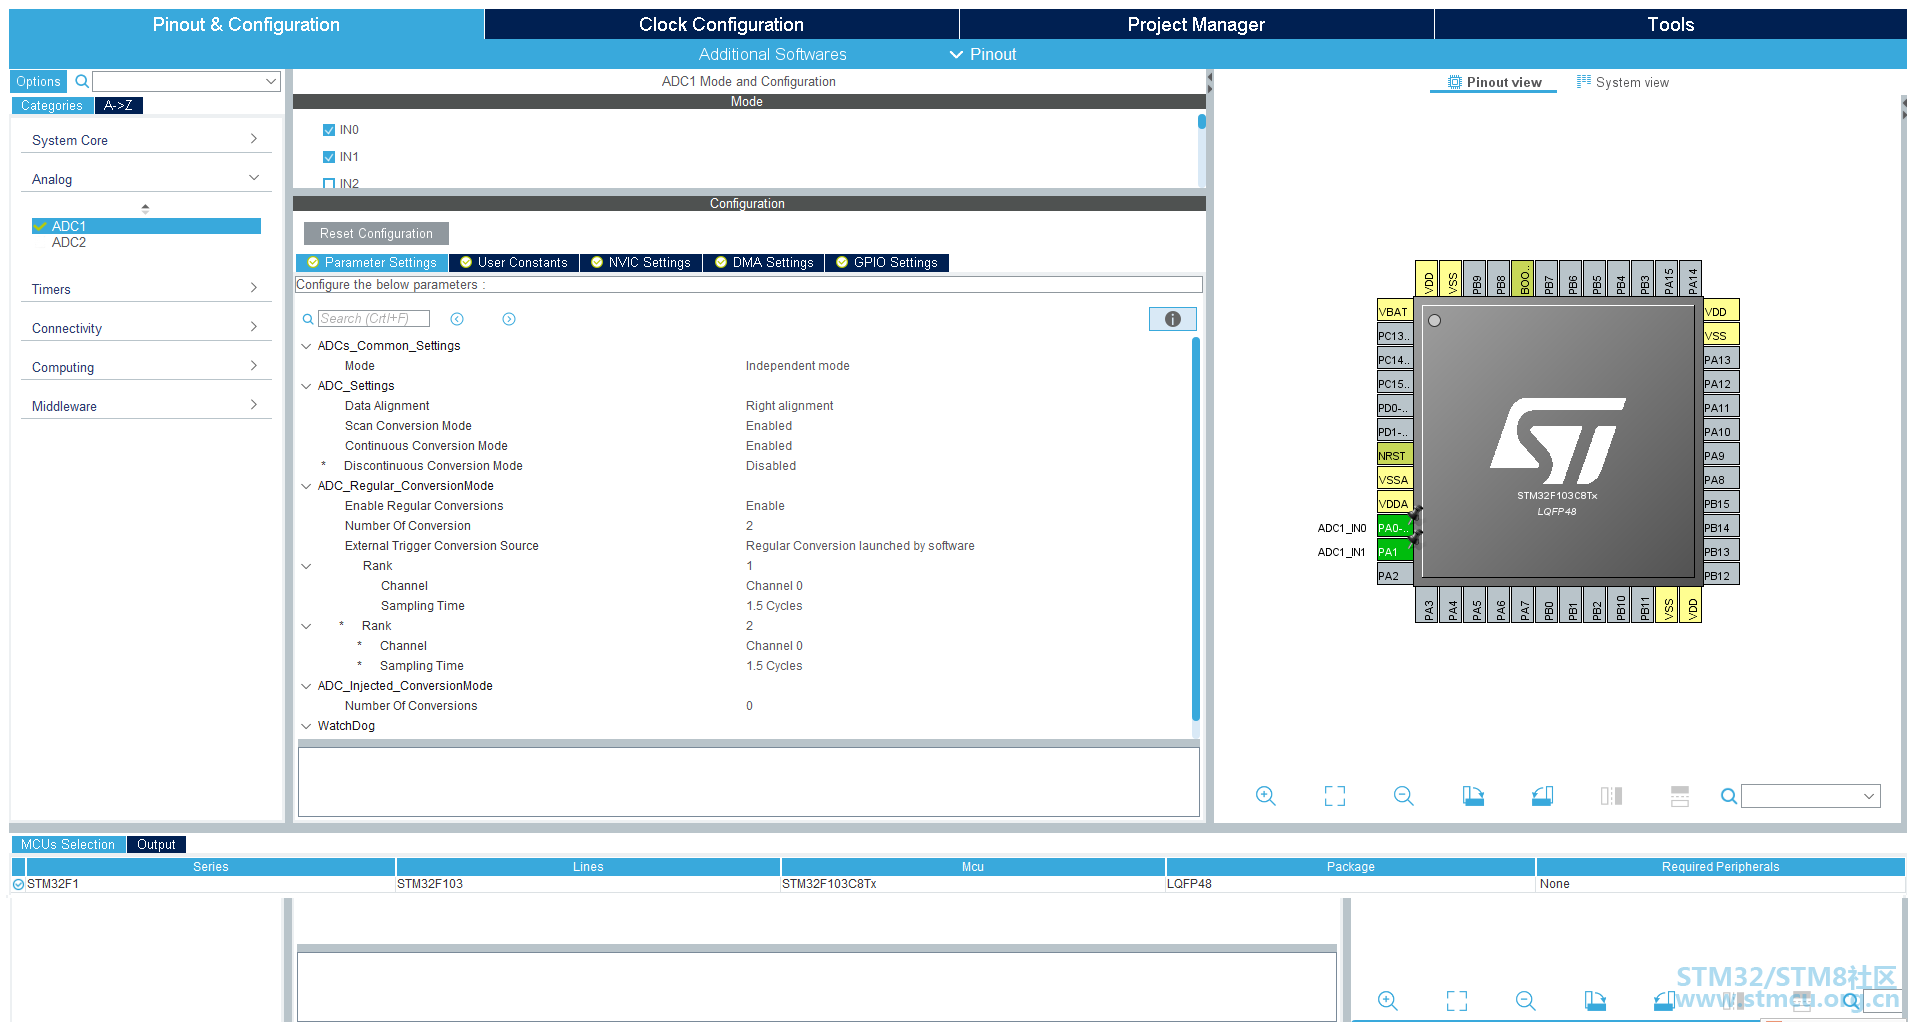This screenshot has width=1908, height=1022.
Task: Go to next parameter search result
Action: (509, 319)
